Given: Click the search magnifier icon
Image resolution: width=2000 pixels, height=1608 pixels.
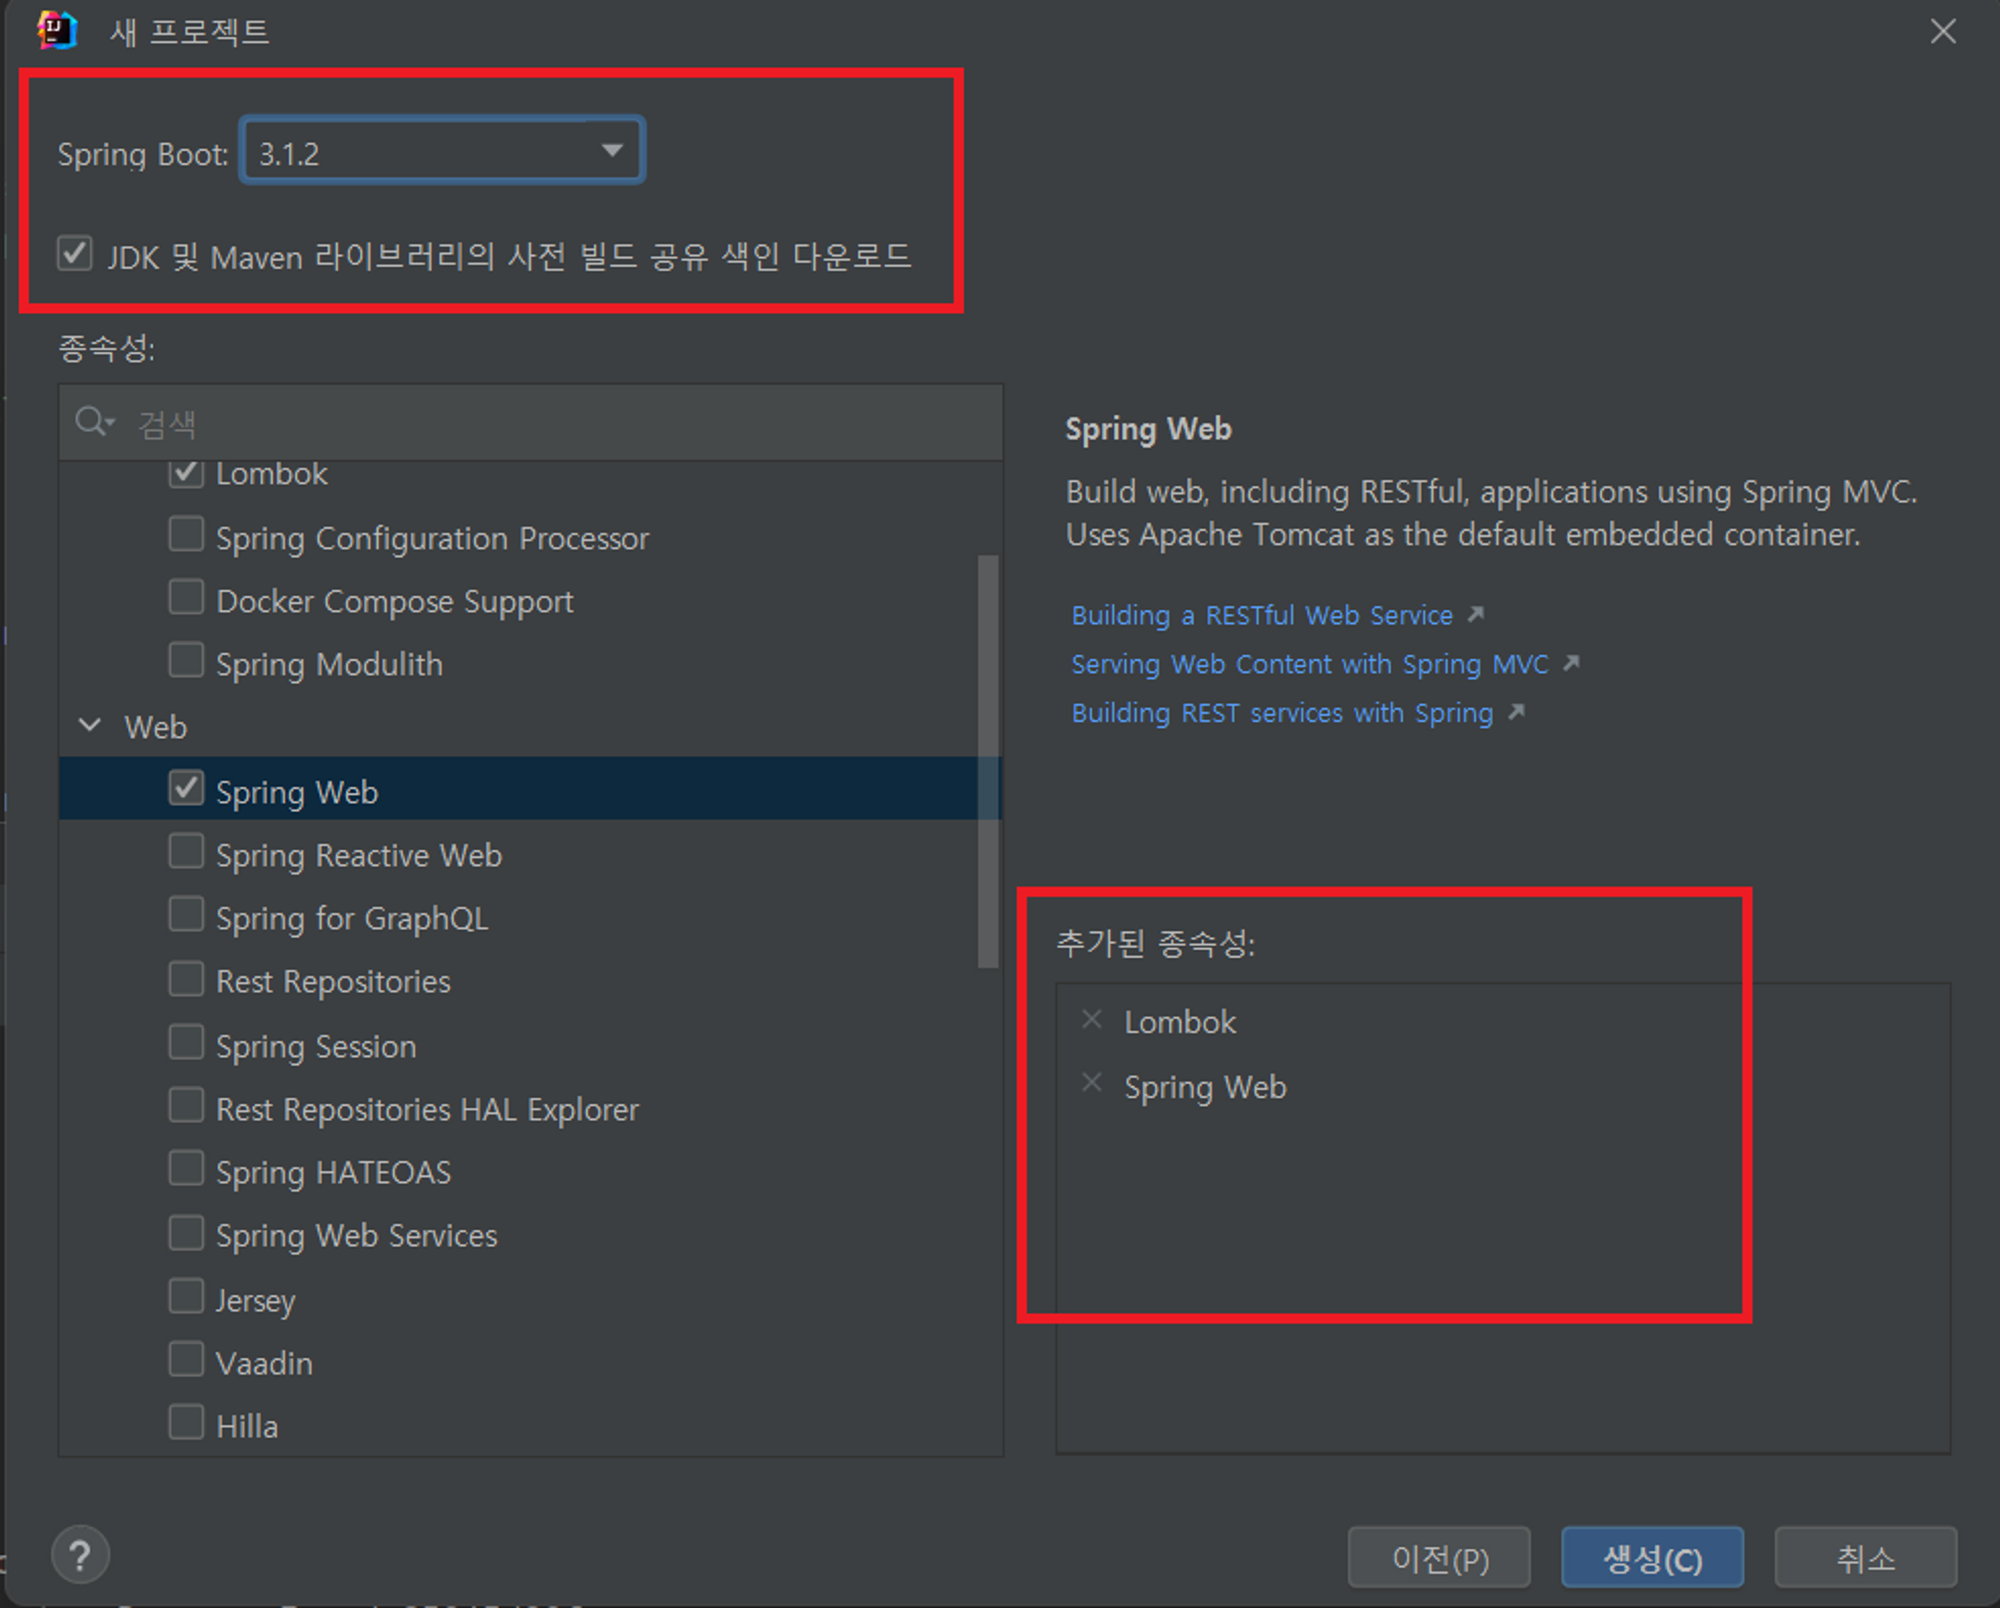Looking at the screenshot, I should pyautogui.click(x=92, y=422).
